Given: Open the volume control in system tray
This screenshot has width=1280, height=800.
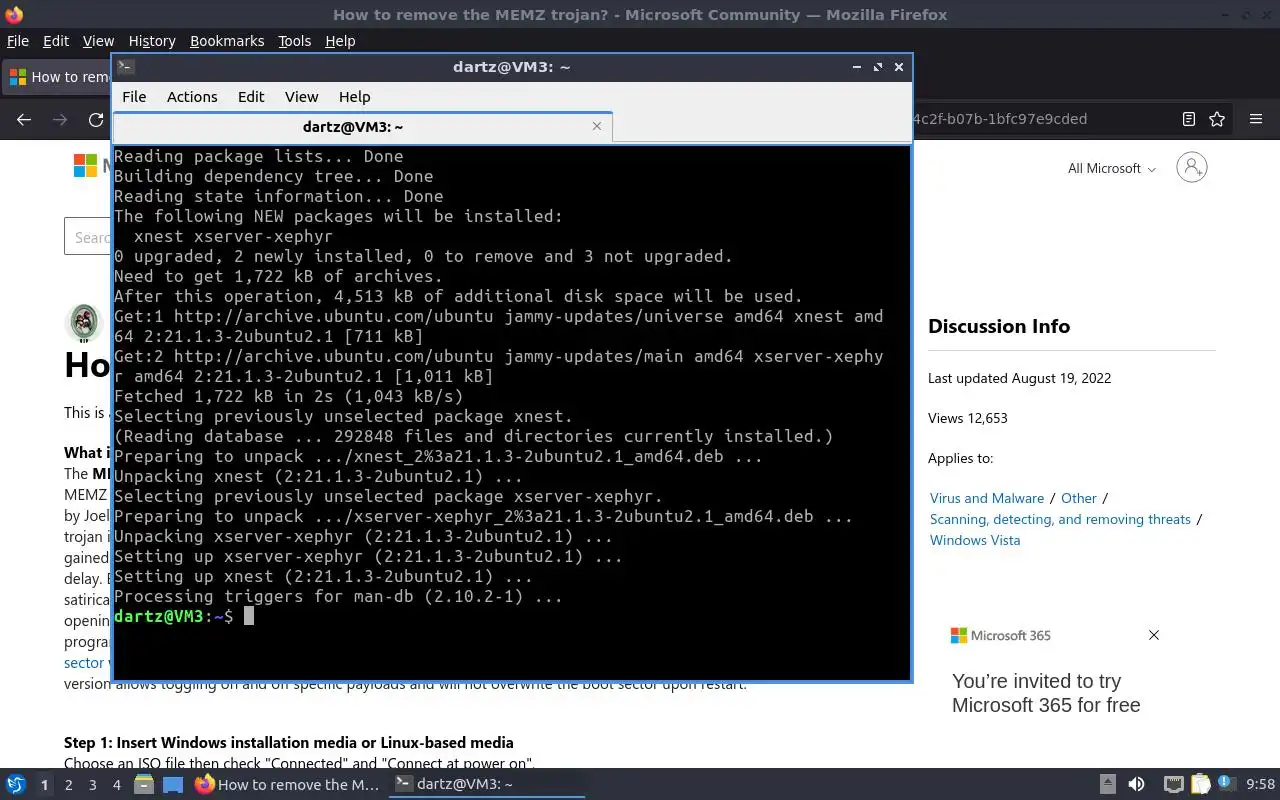Looking at the screenshot, I should [x=1136, y=784].
